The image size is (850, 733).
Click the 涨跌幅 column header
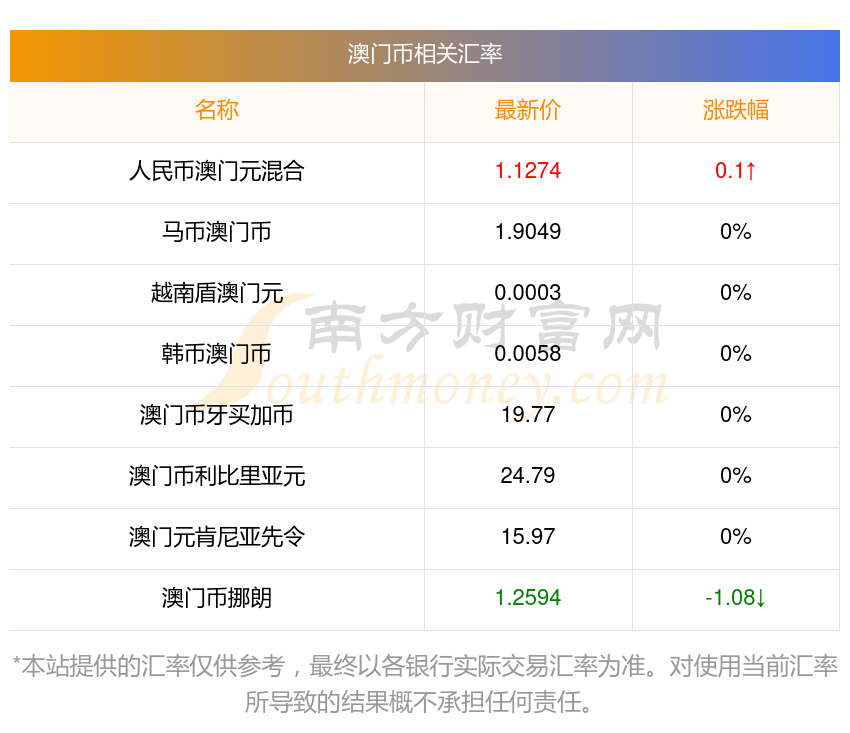click(736, 110)
